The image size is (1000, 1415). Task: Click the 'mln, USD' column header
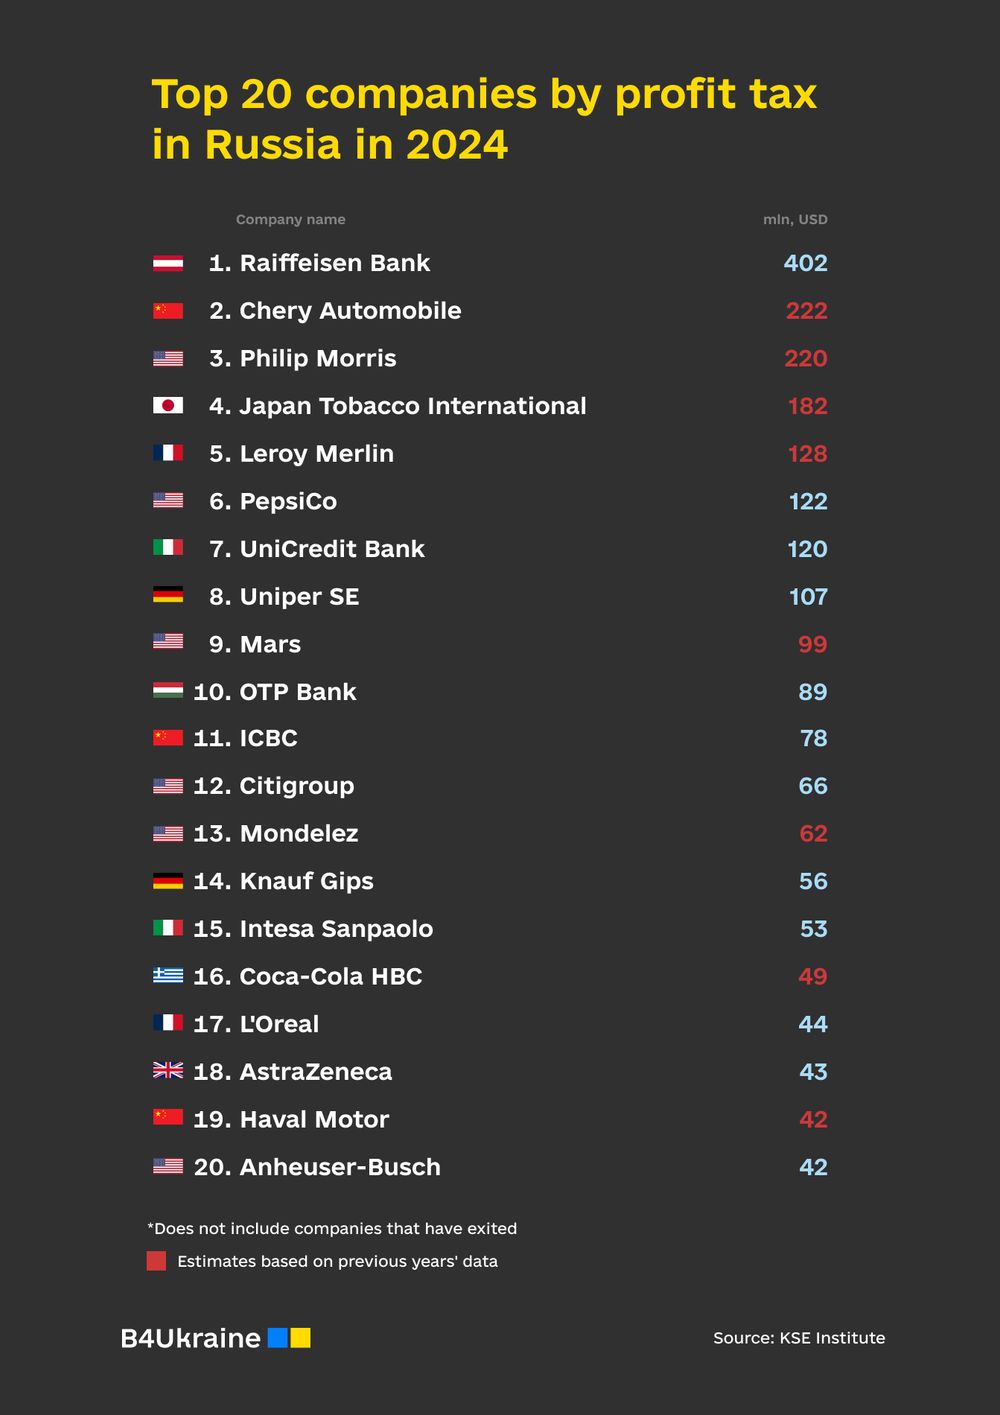pyautogui.click(x=795, y=220)
